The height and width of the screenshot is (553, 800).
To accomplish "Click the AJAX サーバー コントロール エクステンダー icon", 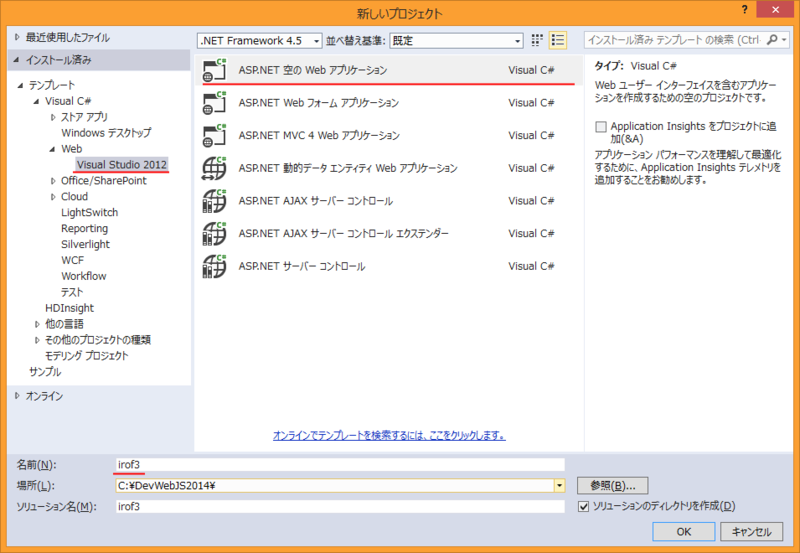I will coord(214,234).
